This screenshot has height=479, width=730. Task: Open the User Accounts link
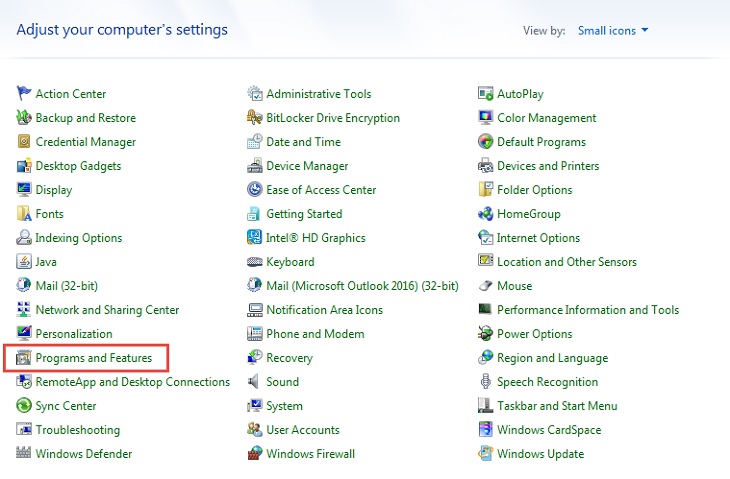[x=303, y=430]
